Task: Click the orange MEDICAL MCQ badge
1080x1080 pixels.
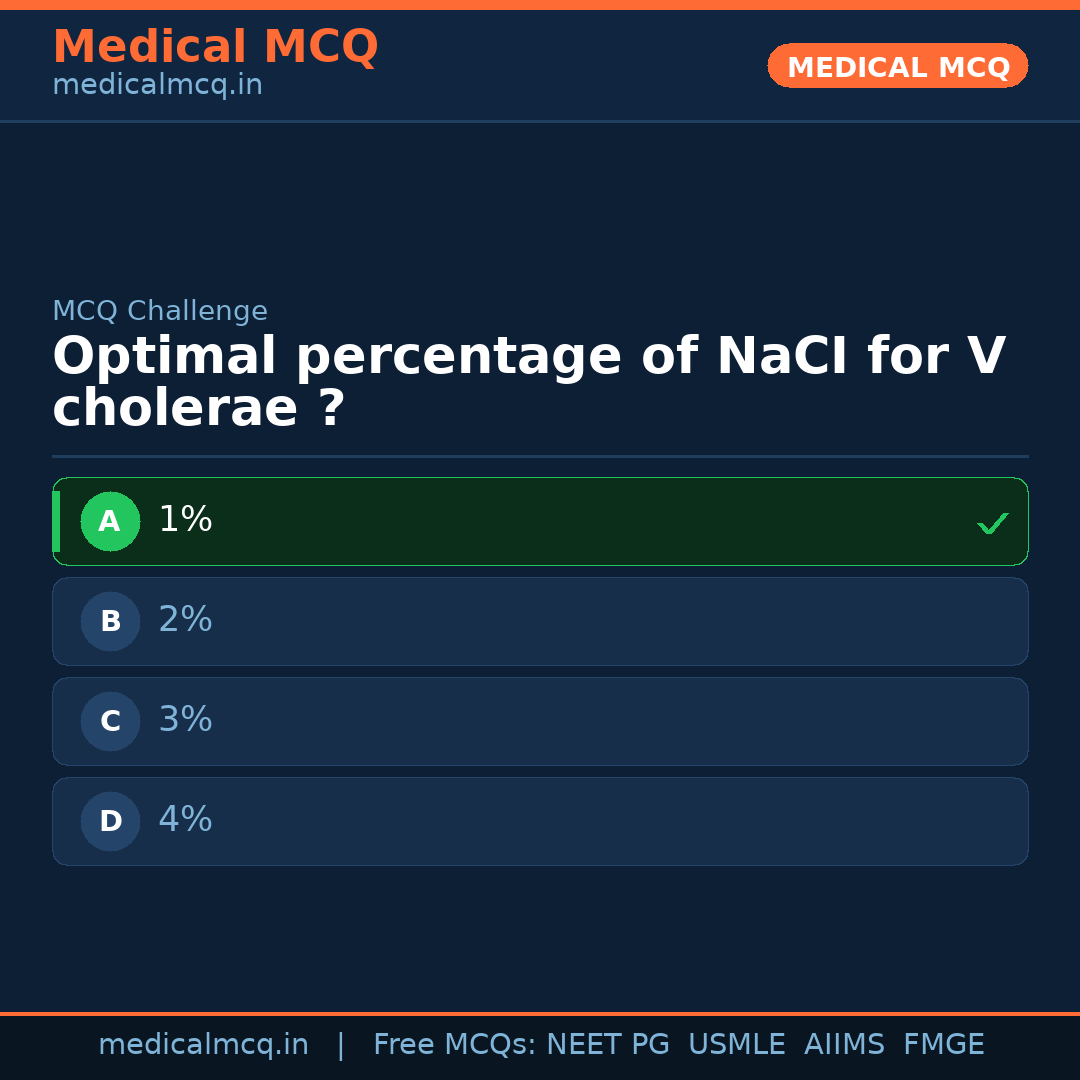Action: [897, 66]
